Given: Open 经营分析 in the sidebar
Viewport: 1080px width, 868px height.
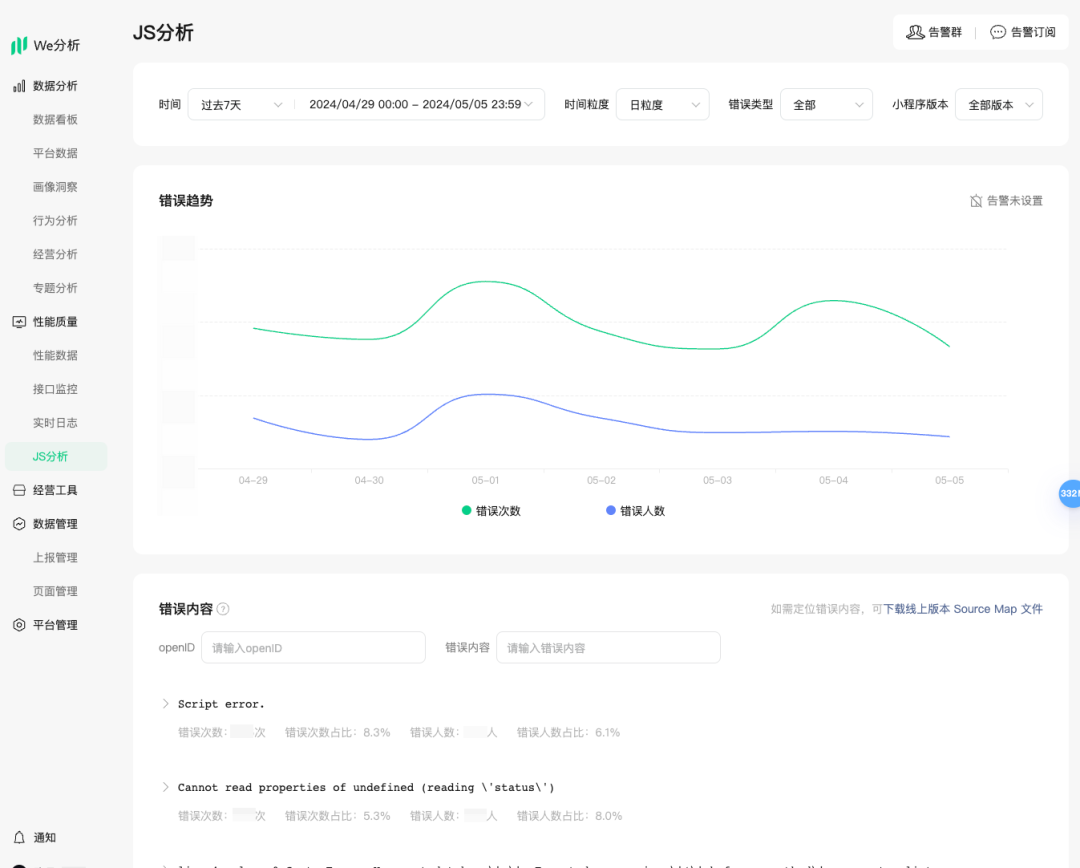Looking at the screenshot, I should pos(55,255).
